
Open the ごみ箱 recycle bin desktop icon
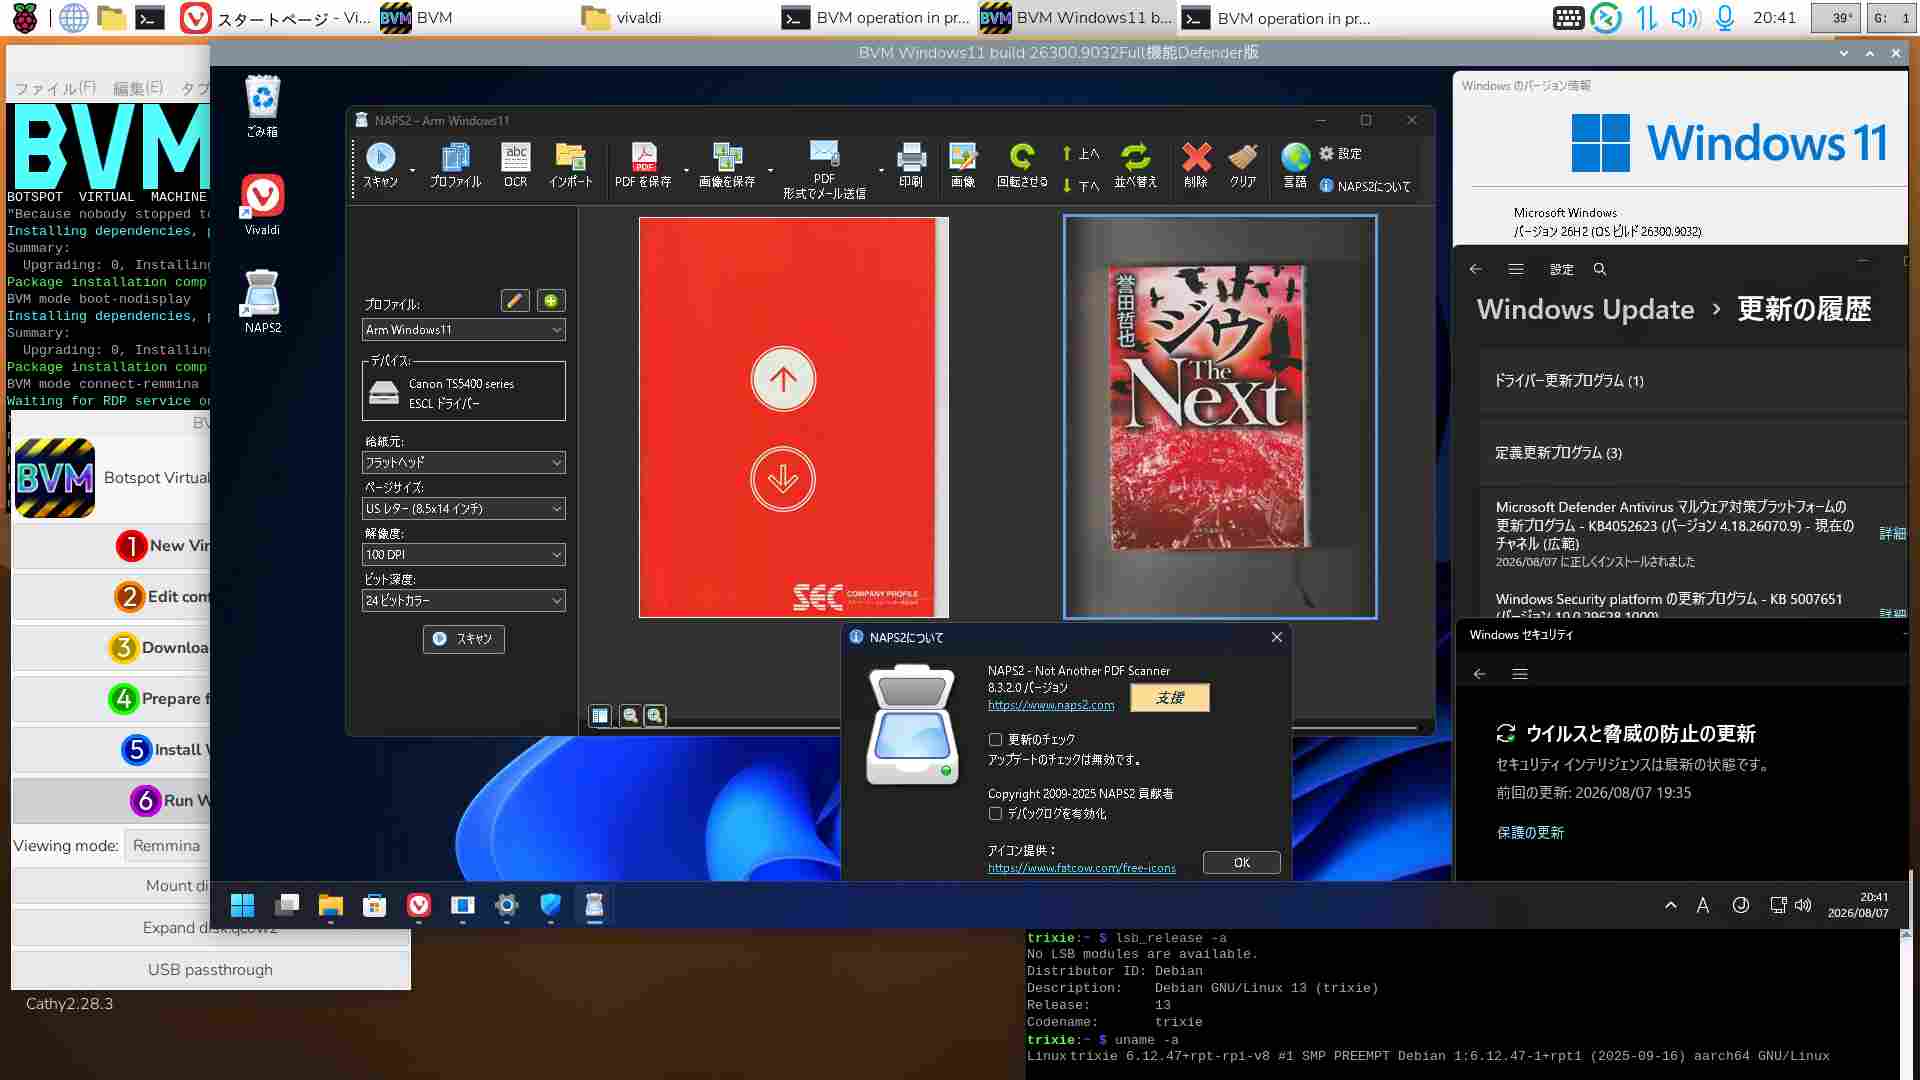[x=262, y=106]
